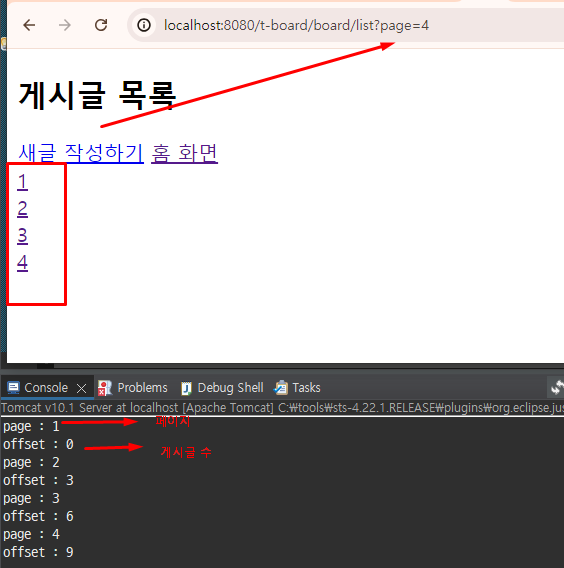Go to page 4 link
The image size is (564, 568).
tap(22, 263)
